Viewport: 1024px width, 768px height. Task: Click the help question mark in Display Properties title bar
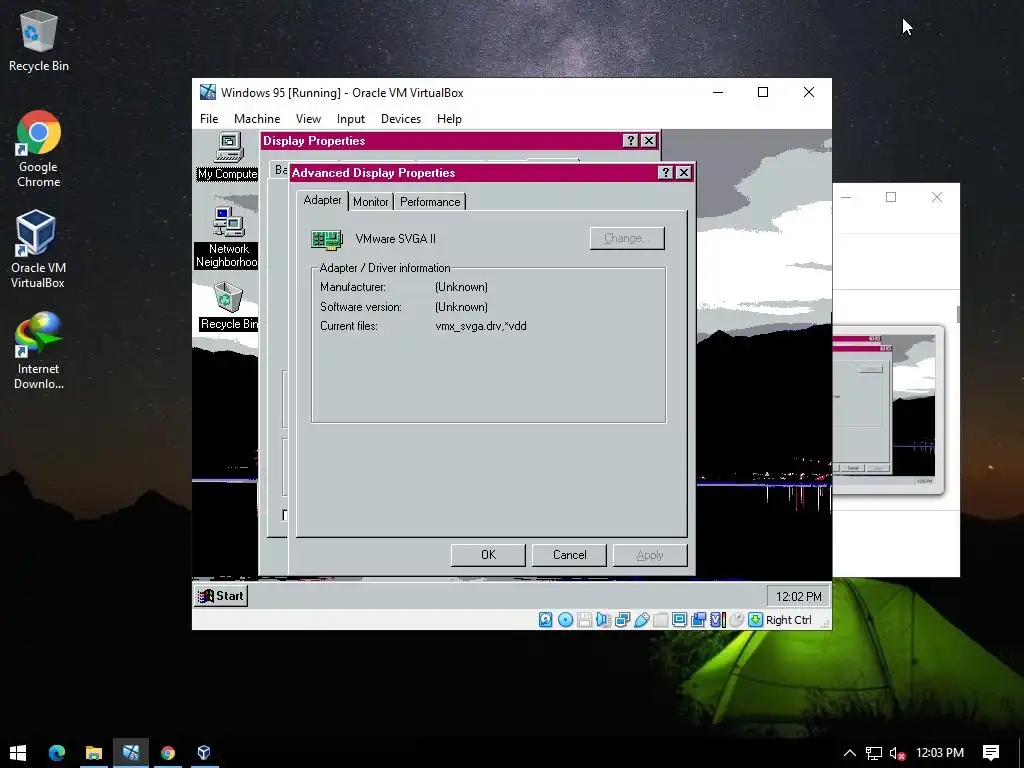630,140
